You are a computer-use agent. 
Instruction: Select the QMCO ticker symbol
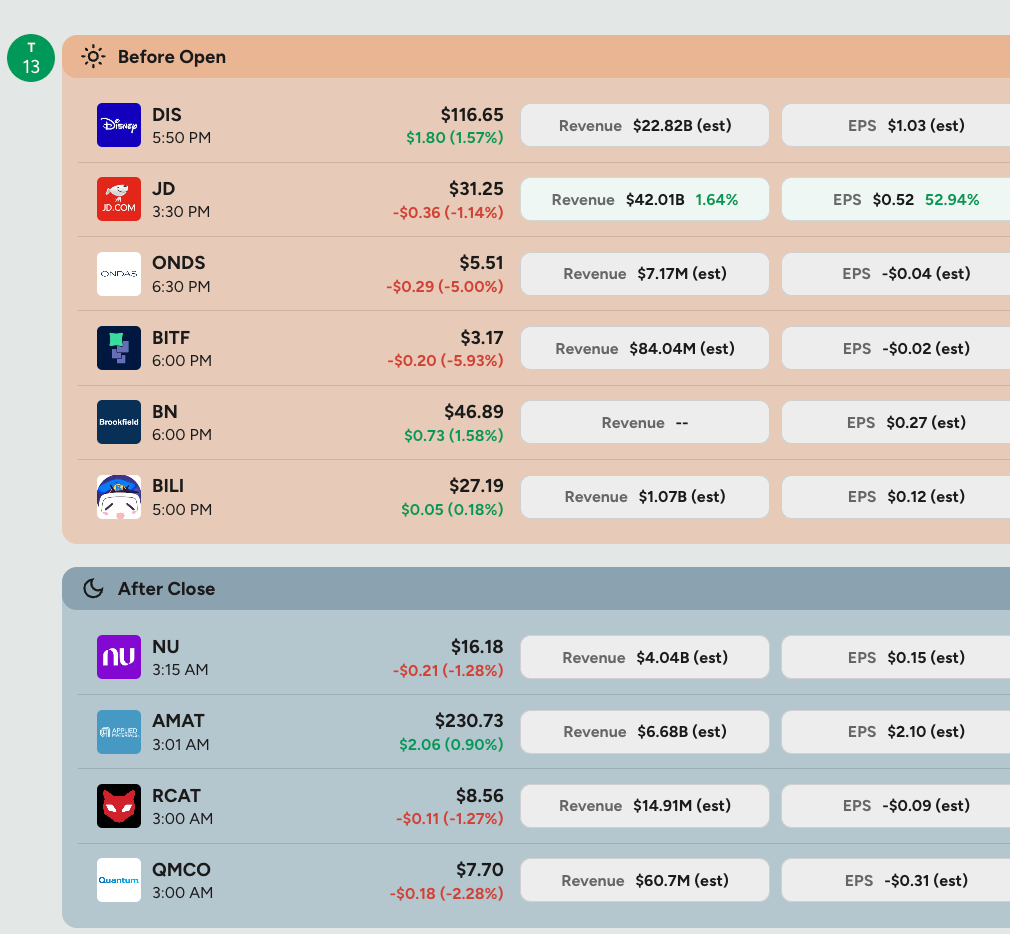click(181, 870)
